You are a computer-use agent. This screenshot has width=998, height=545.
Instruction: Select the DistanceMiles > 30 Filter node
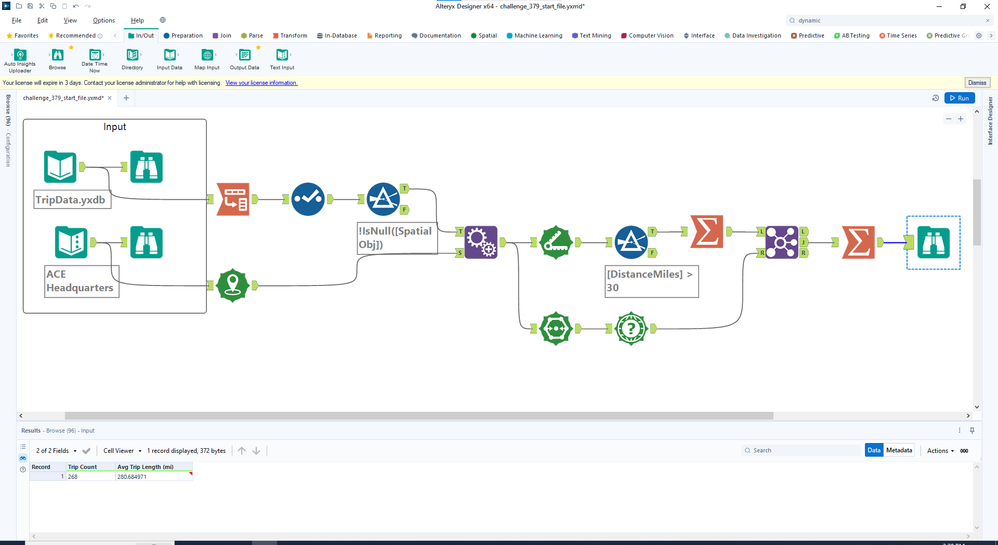click(631, 242)
